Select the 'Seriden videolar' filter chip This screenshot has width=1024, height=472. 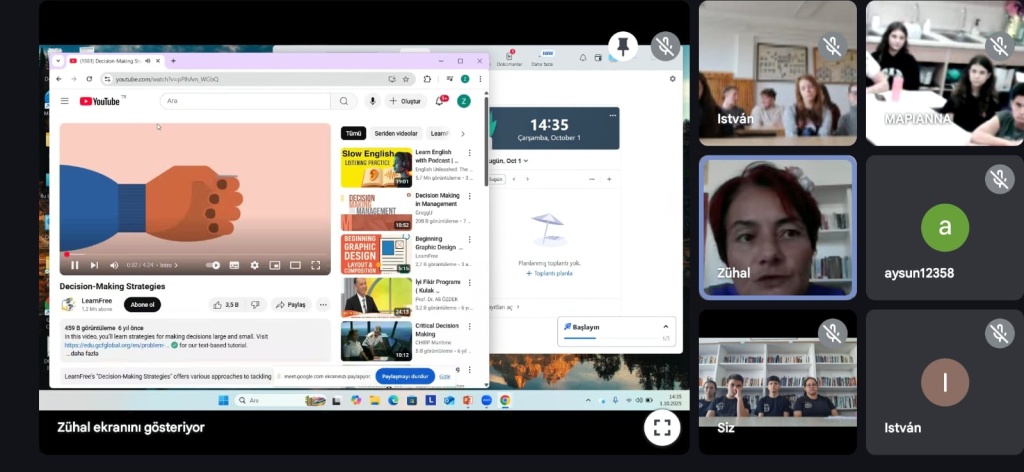pos(396,133)
